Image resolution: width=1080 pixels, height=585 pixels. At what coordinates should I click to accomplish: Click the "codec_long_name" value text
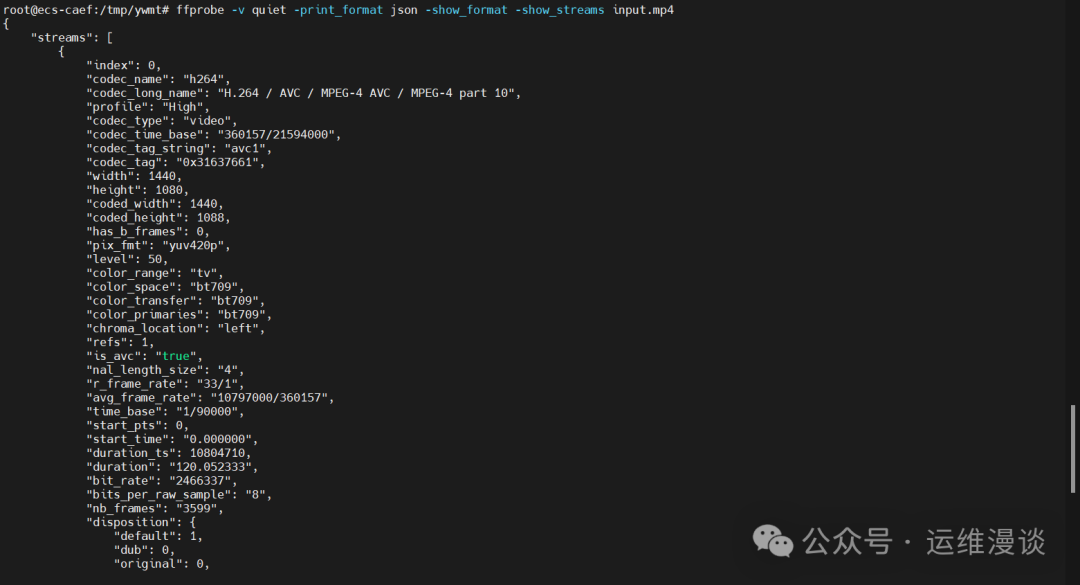pyautogui.click(x=369, y=93)
